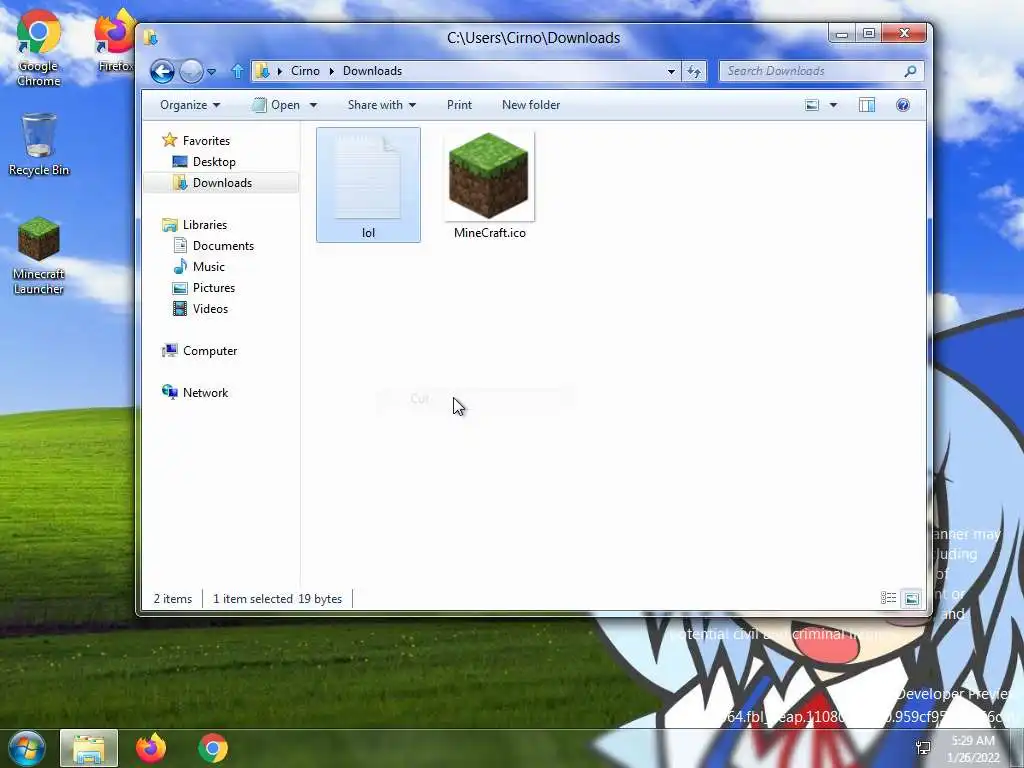Expand the arrow between Cirno and Downloads
1024x768 pixels.
click(331, 71)
